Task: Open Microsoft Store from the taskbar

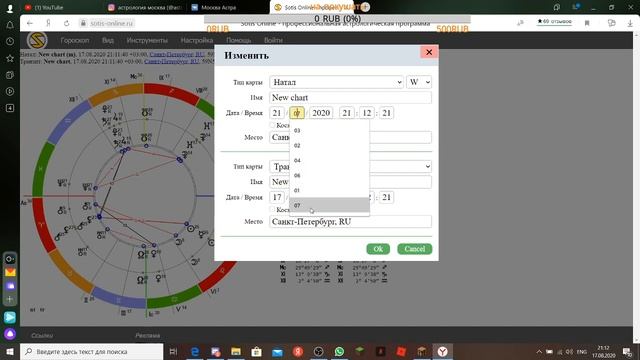Action: point(256,351)
